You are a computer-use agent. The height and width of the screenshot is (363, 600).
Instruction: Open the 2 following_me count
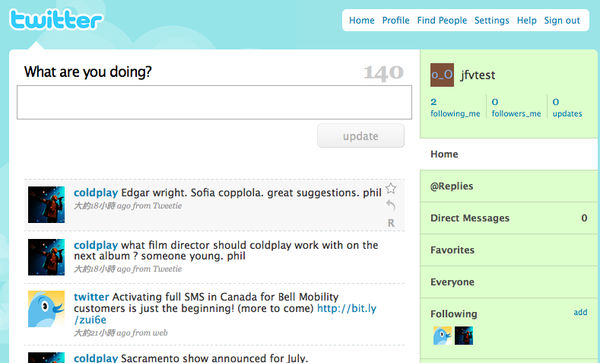455,107
